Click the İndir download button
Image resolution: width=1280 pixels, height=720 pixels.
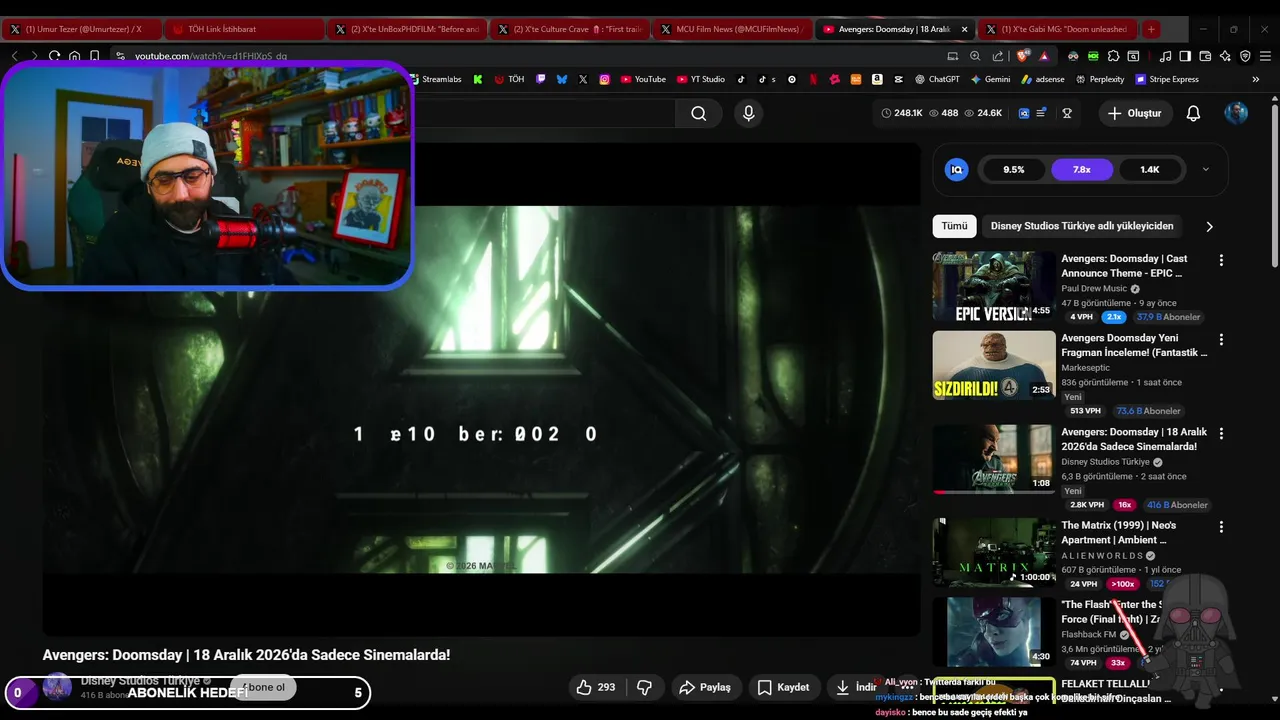click(x=857, y=687)
